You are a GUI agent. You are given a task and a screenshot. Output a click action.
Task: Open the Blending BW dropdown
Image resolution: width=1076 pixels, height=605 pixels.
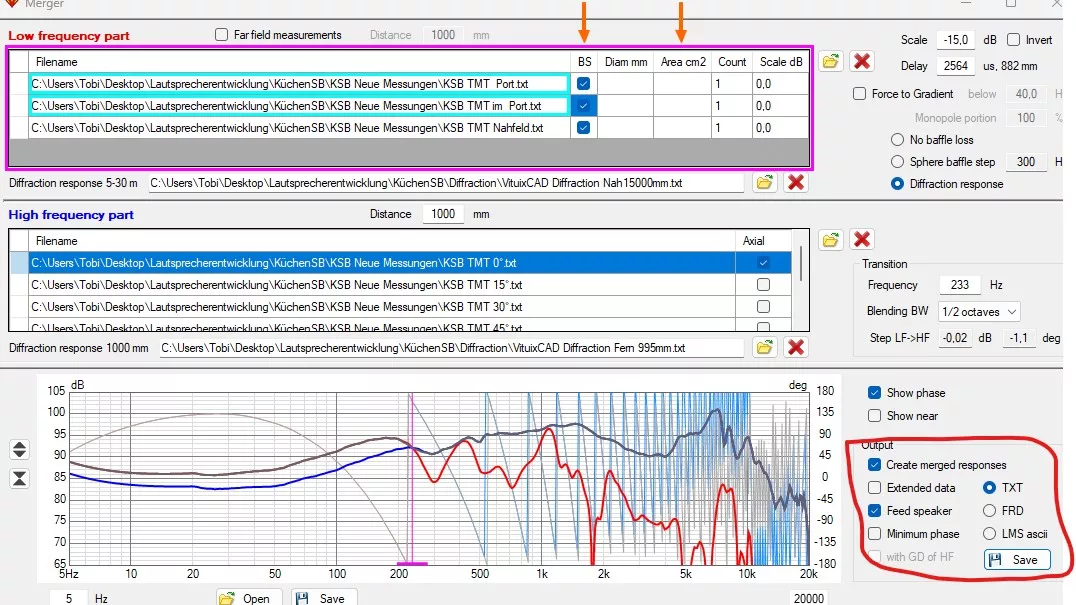click(981, 312)
